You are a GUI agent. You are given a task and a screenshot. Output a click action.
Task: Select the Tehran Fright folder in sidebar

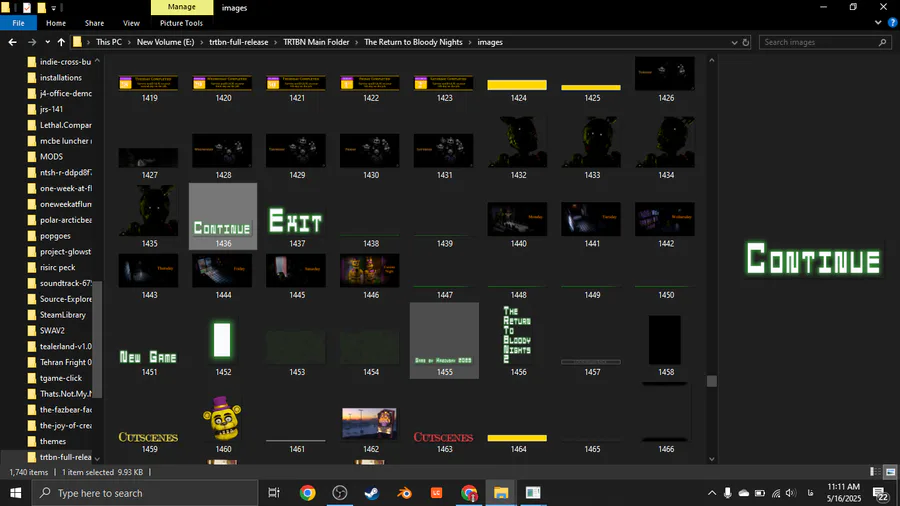pos(60,363)
